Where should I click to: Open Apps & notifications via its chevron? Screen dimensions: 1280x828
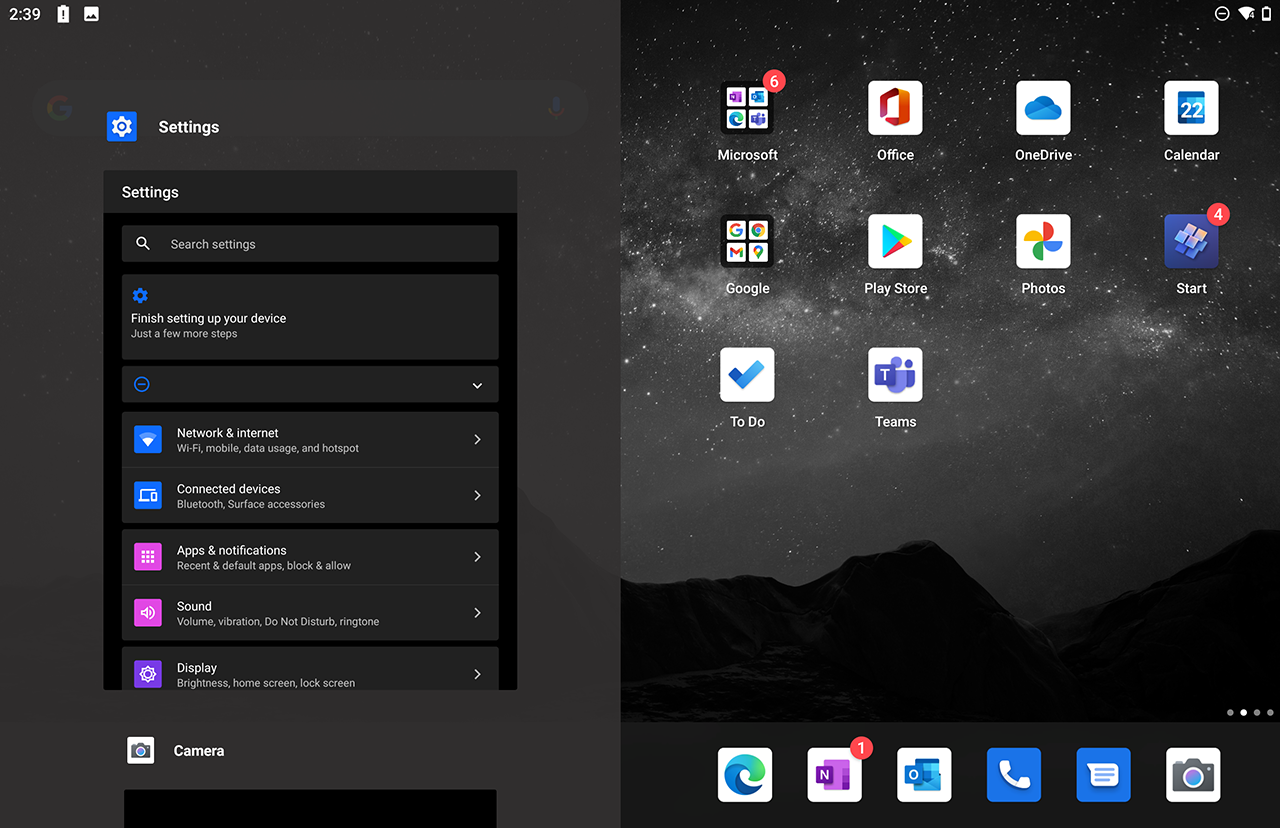tap(477, 557)
